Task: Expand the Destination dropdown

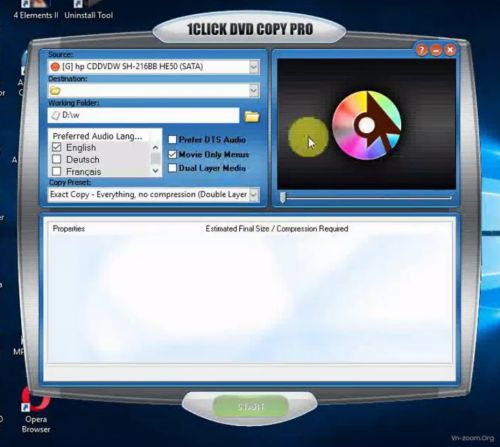Action: tap(253, 90)
